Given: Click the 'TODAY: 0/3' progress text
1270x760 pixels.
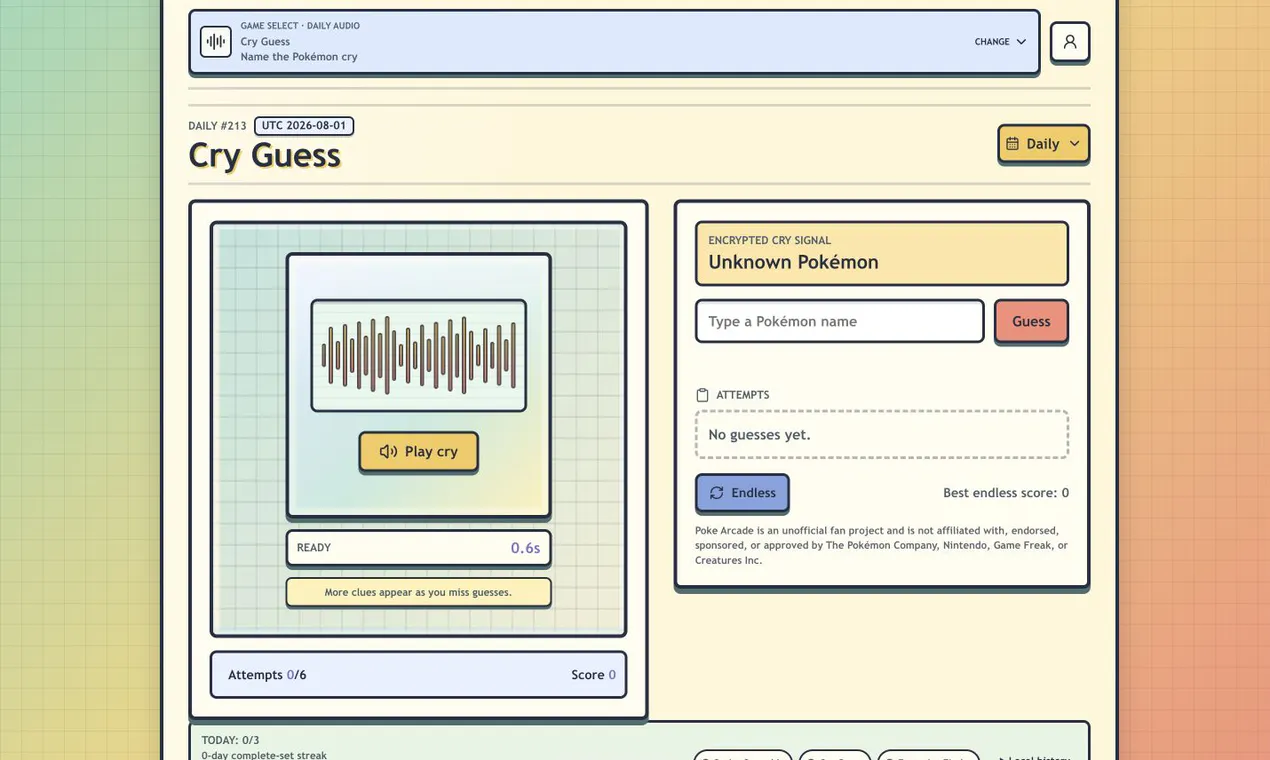Looking at the screenshot, I should coord(231,741).
